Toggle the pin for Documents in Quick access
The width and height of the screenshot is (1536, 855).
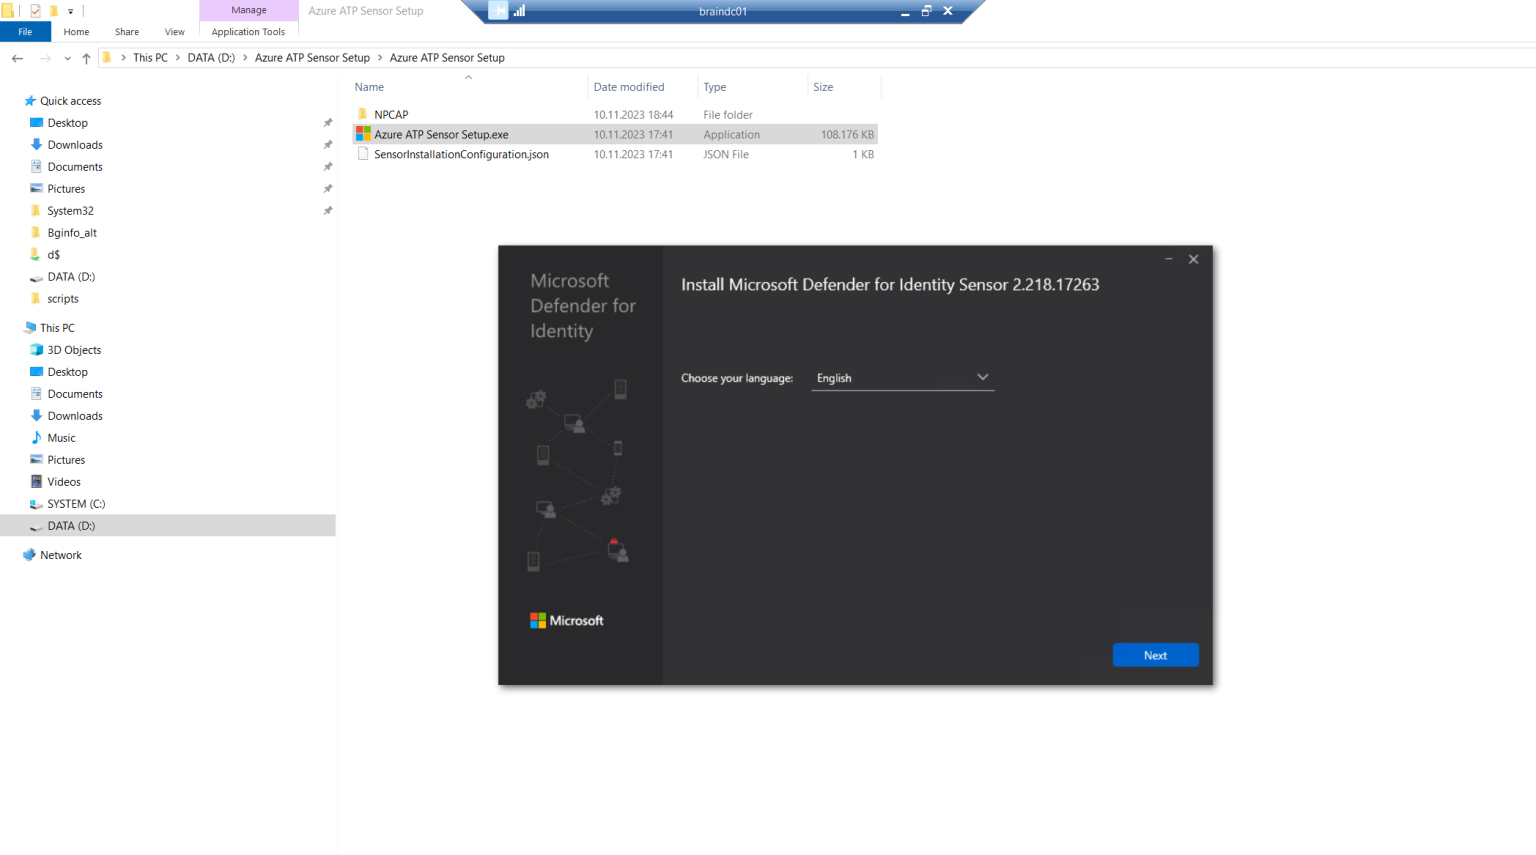click(327, 166)
